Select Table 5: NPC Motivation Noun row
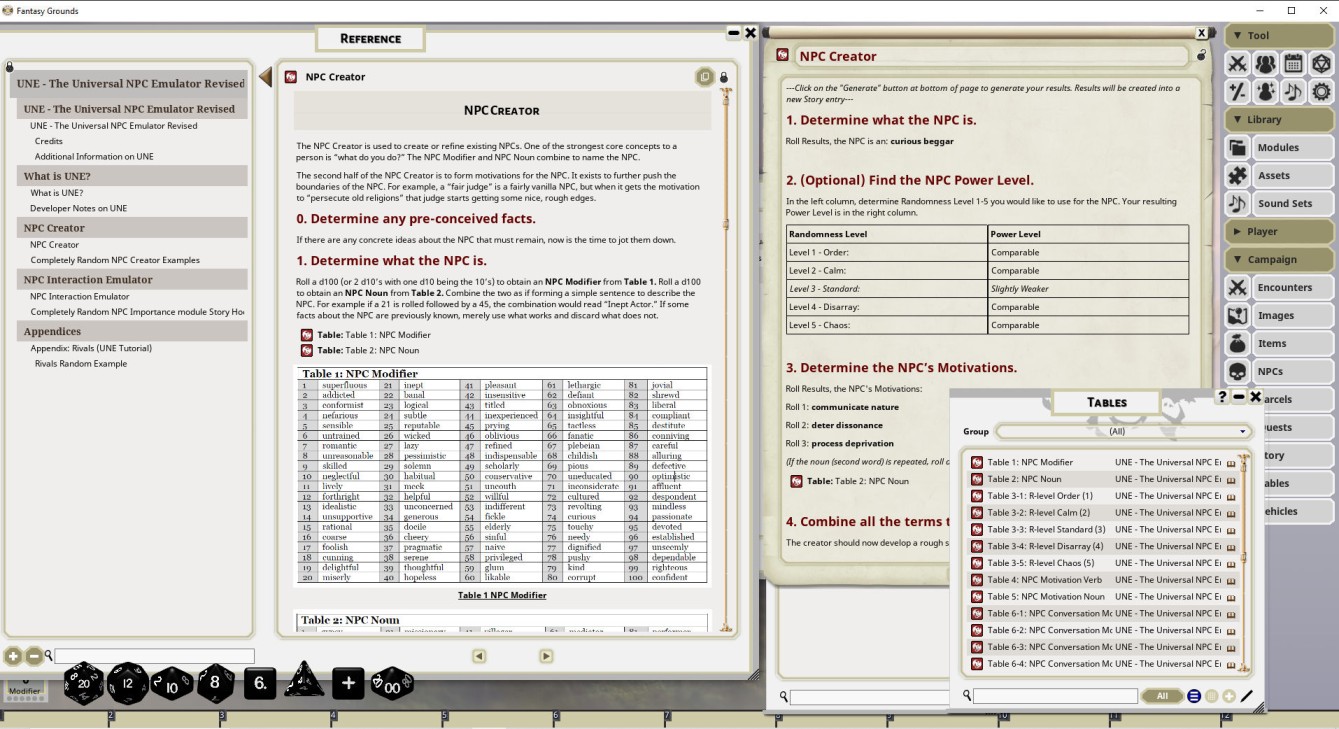1339x729 pixels. click(x=1104, y=597)
